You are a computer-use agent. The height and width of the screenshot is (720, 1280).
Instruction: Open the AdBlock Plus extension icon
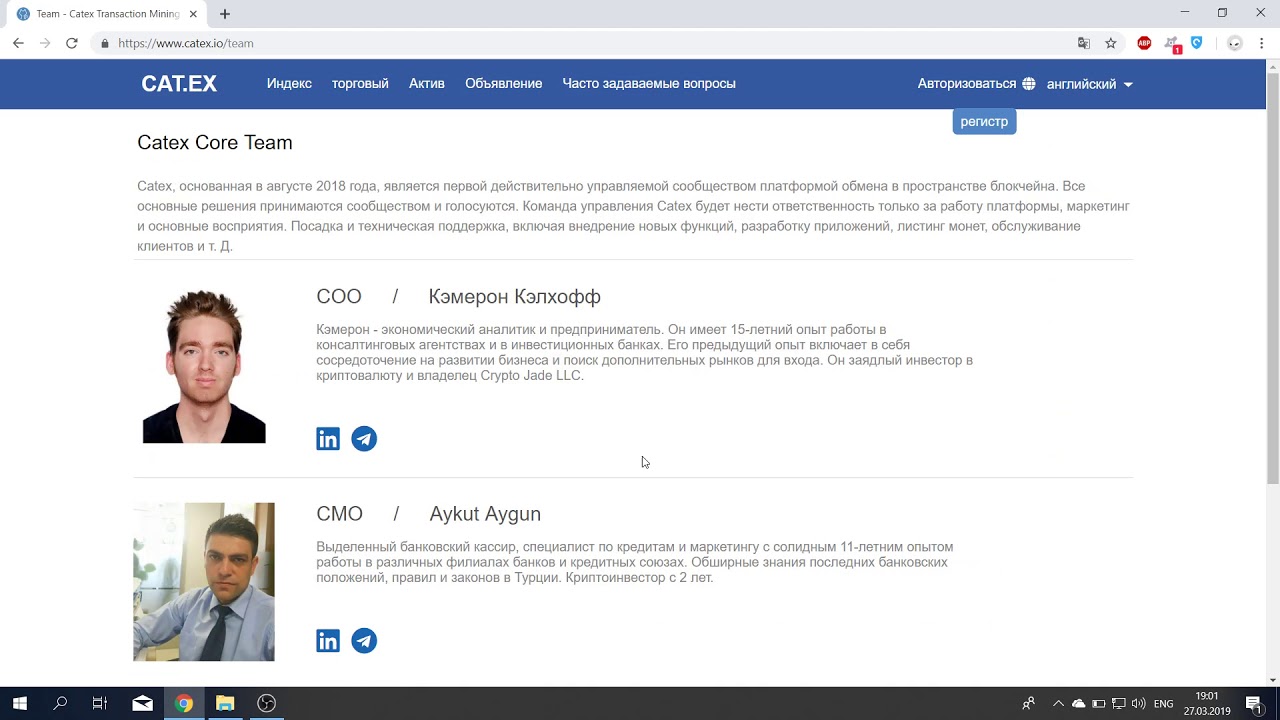pos(1145,43)
